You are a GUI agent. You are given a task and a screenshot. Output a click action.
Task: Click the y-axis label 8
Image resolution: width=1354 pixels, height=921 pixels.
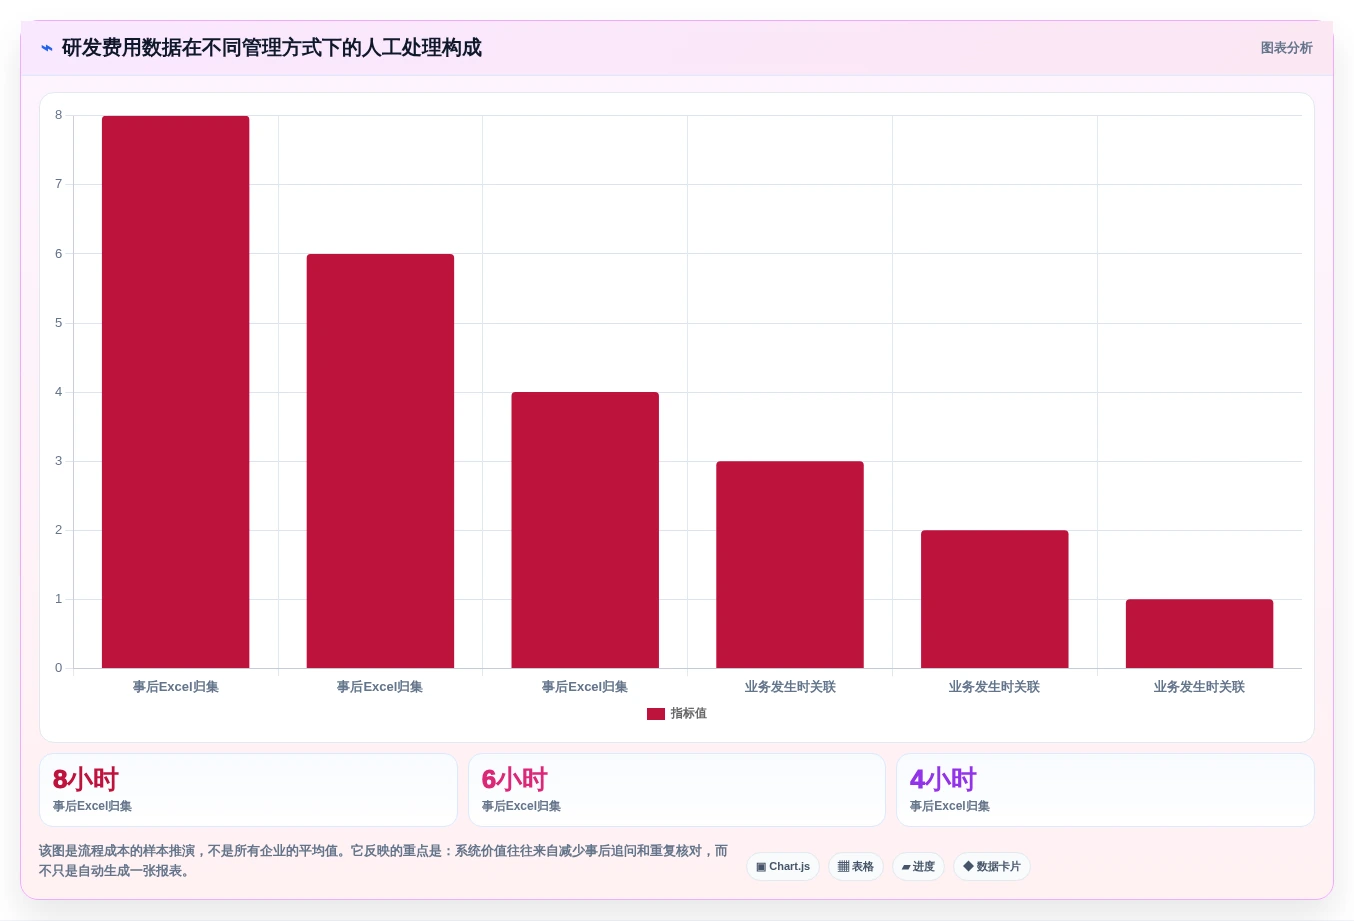point(59,115)
